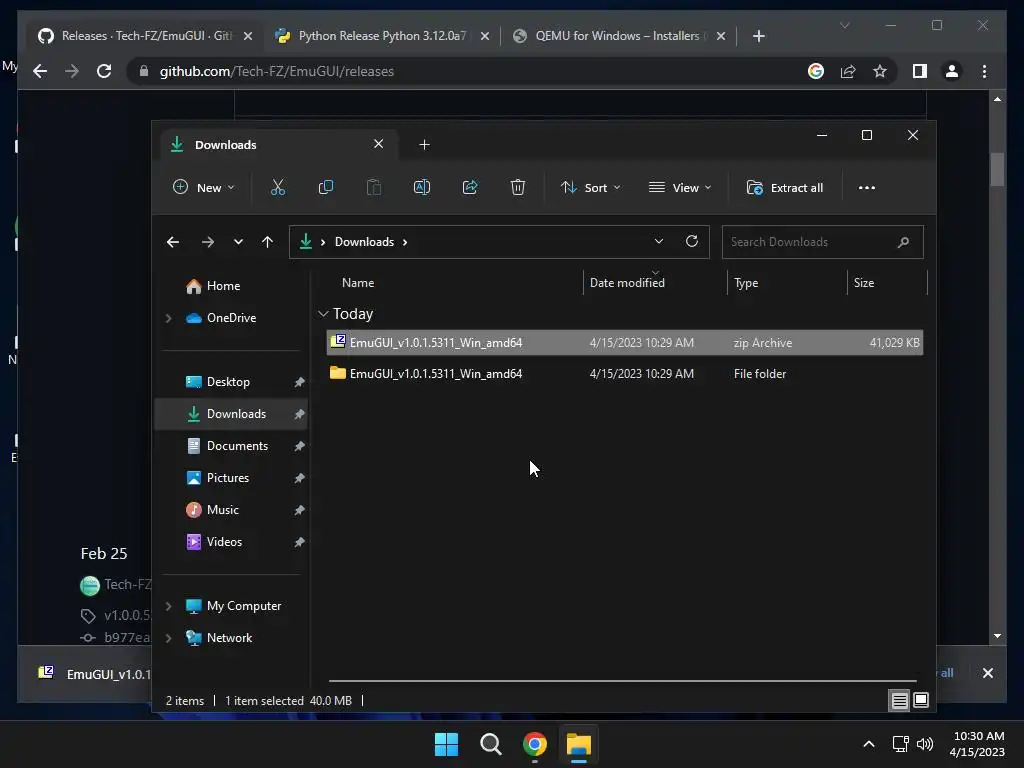
Task: Click the Share icon in Explorer toolbar
Action: (470, 187)
